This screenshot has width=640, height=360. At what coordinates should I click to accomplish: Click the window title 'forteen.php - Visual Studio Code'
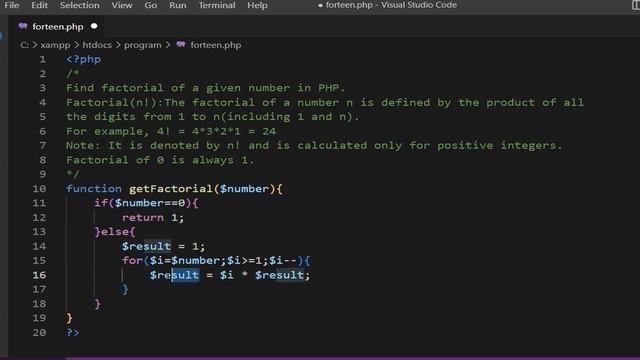tap(391, 5)
